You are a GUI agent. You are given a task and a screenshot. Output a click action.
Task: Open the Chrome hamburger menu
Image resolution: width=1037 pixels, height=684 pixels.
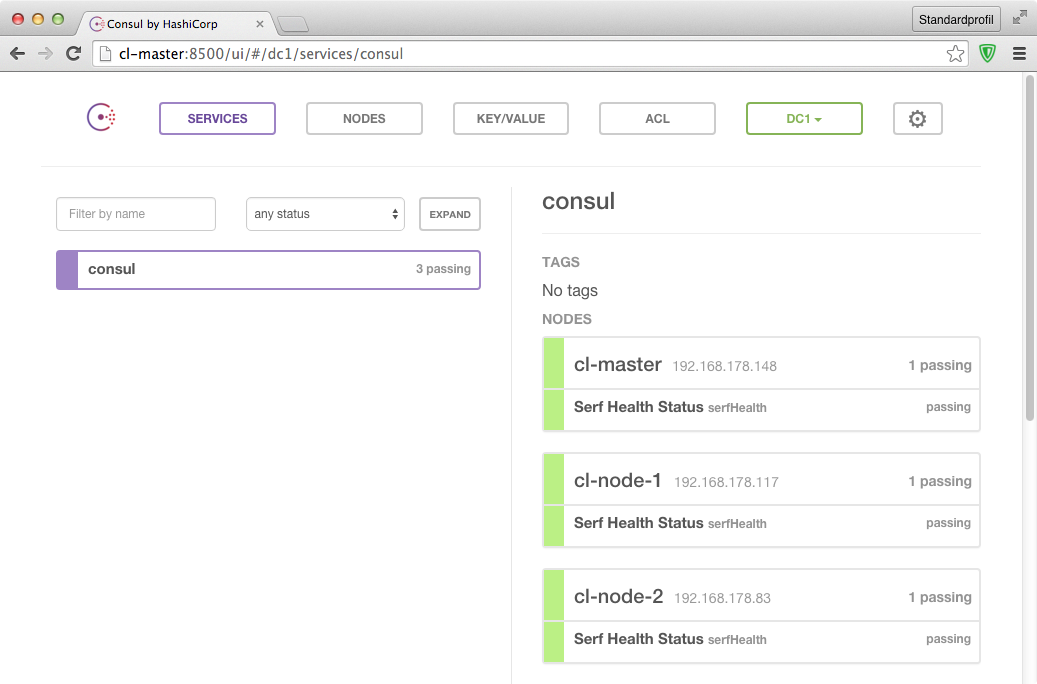pyautogui.click(x=1019, y=54)
